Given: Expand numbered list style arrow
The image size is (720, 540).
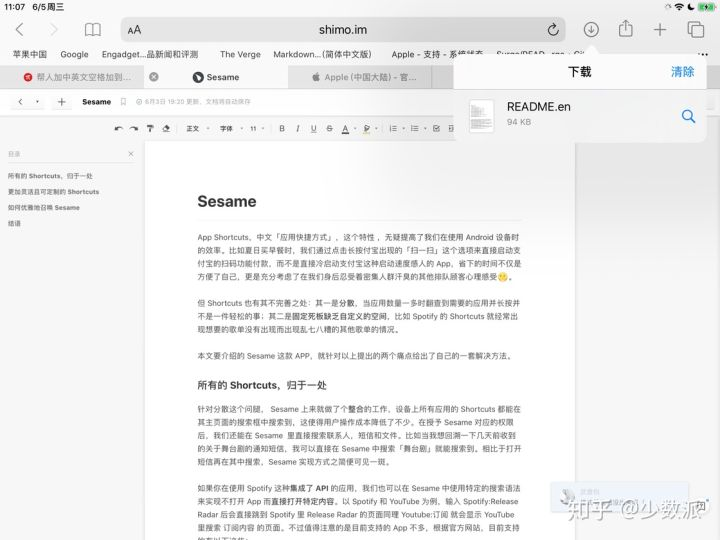Looking at the screenshot, I should (404, 129).
